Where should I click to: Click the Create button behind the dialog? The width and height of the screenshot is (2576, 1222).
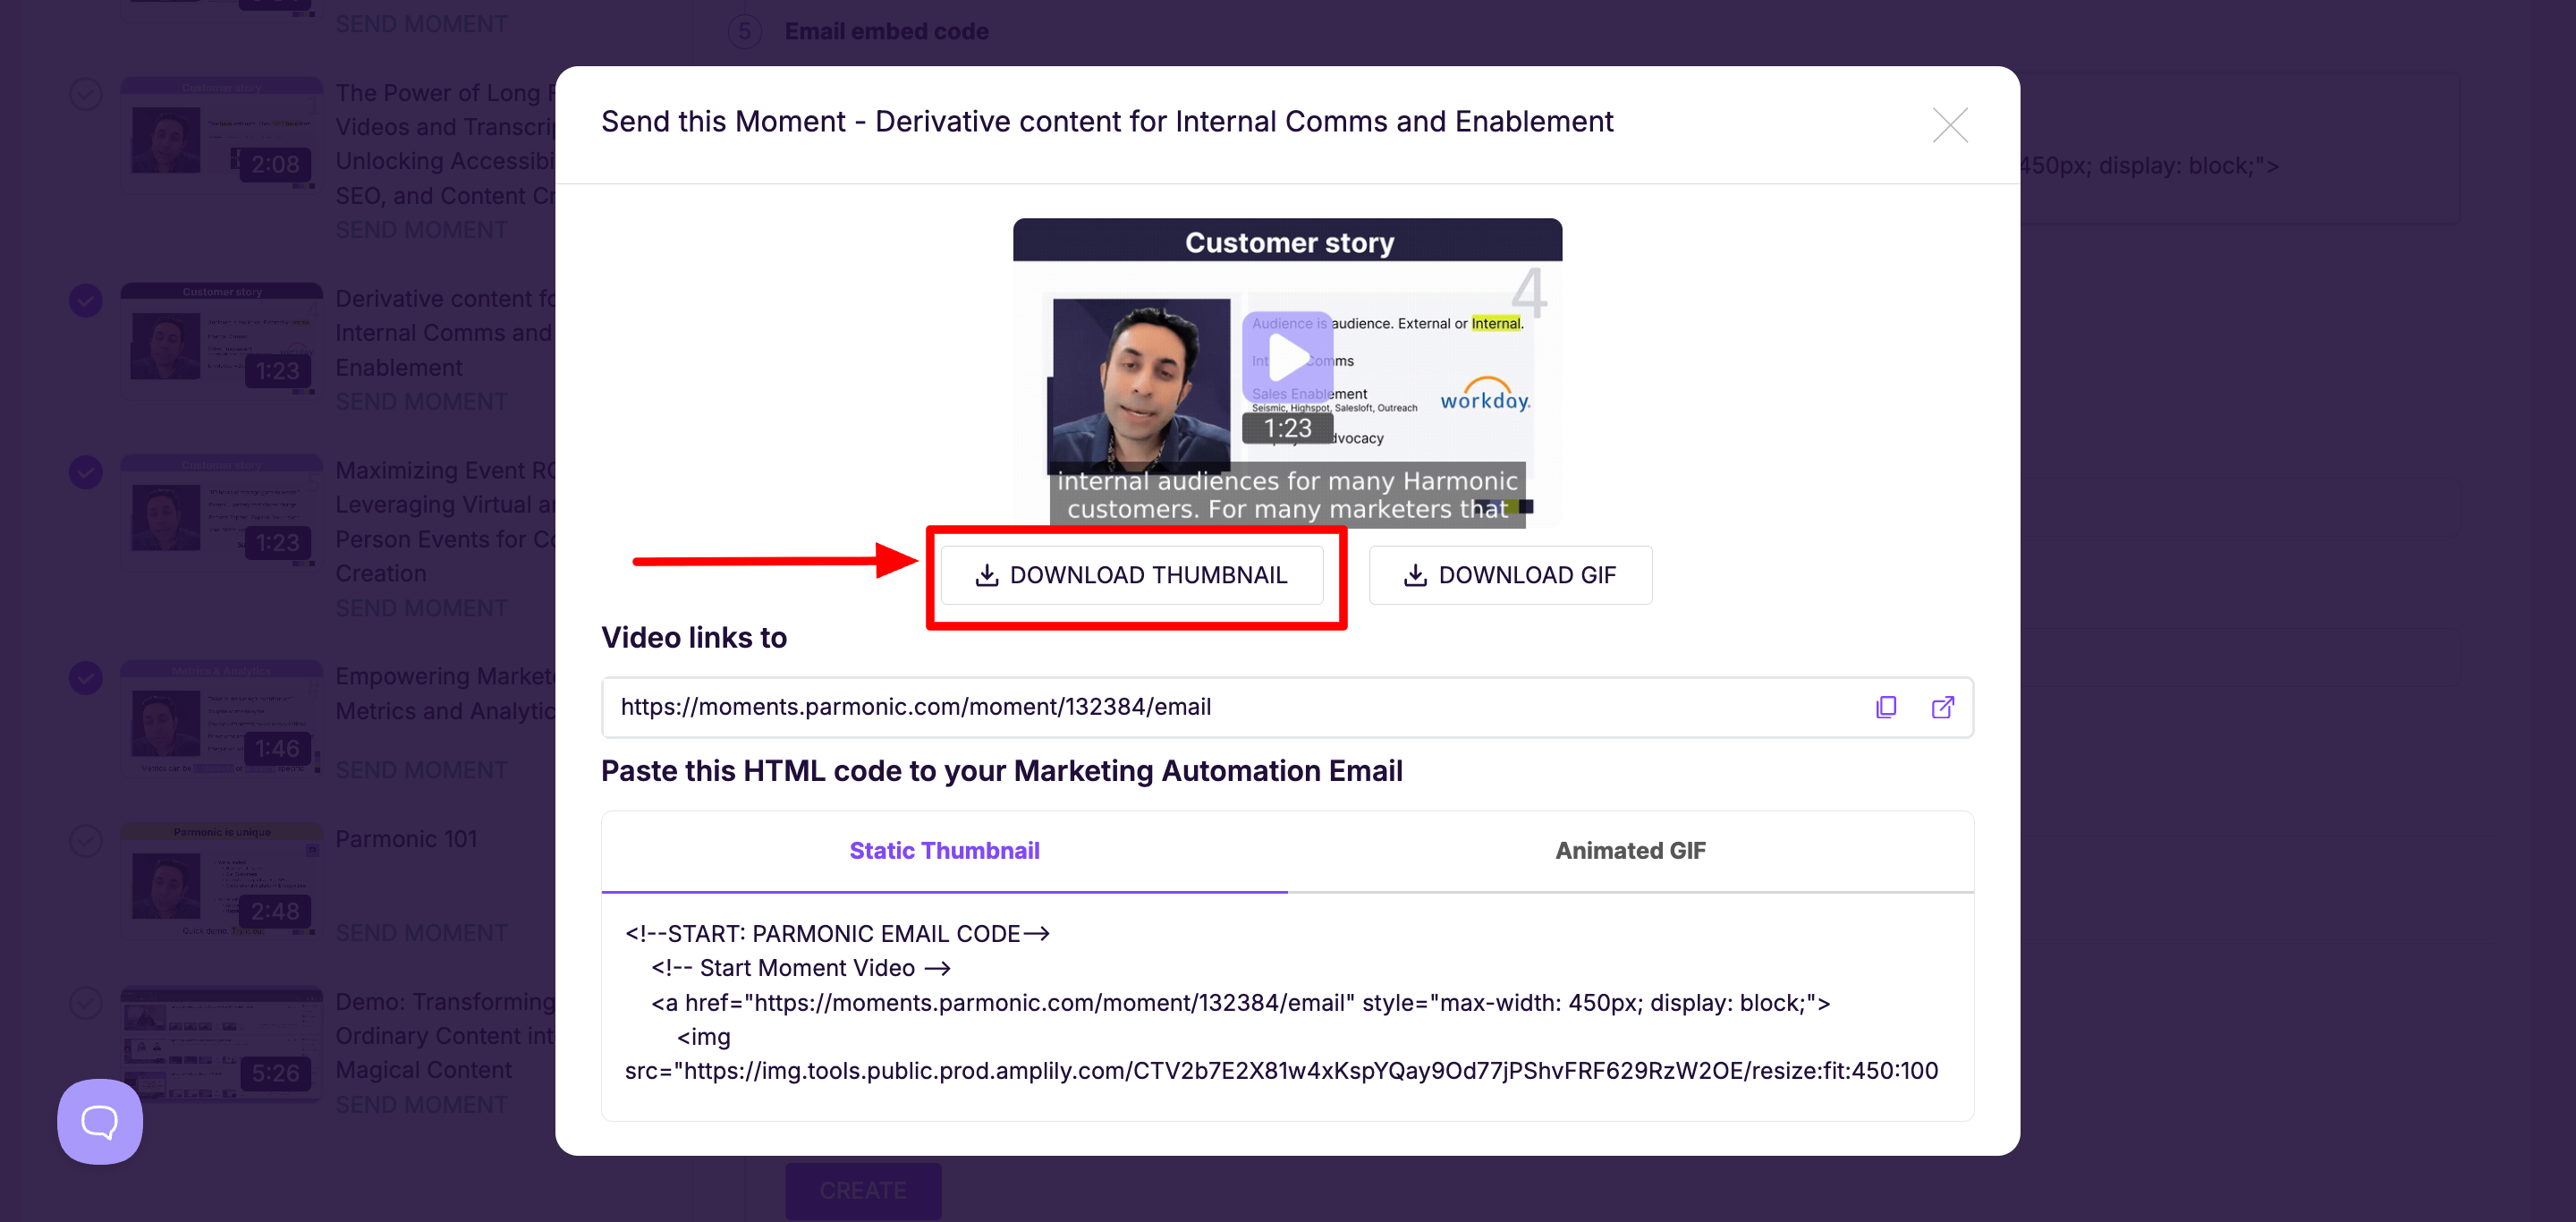click(x=863, y=1190)
